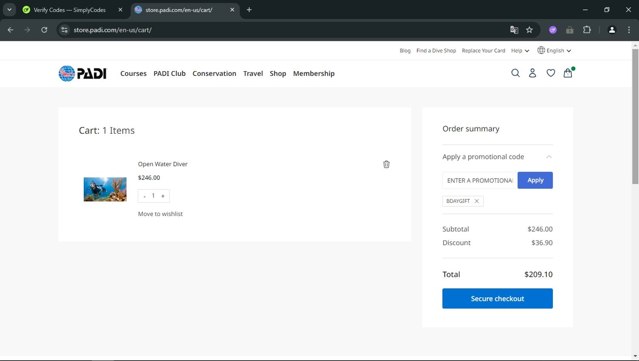
Task: Open the browser extensions puzzle icon
Action: coord(587,30)
